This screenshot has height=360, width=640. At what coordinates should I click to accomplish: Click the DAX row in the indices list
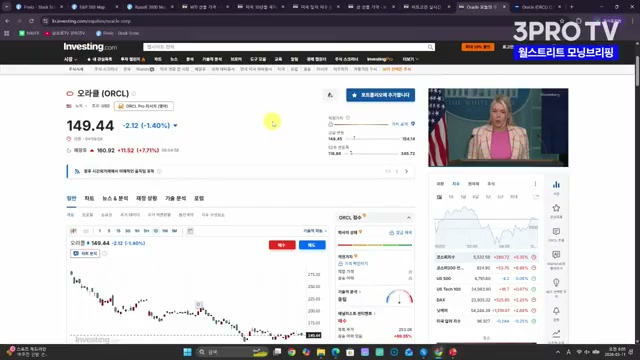[x=486, y=300]
